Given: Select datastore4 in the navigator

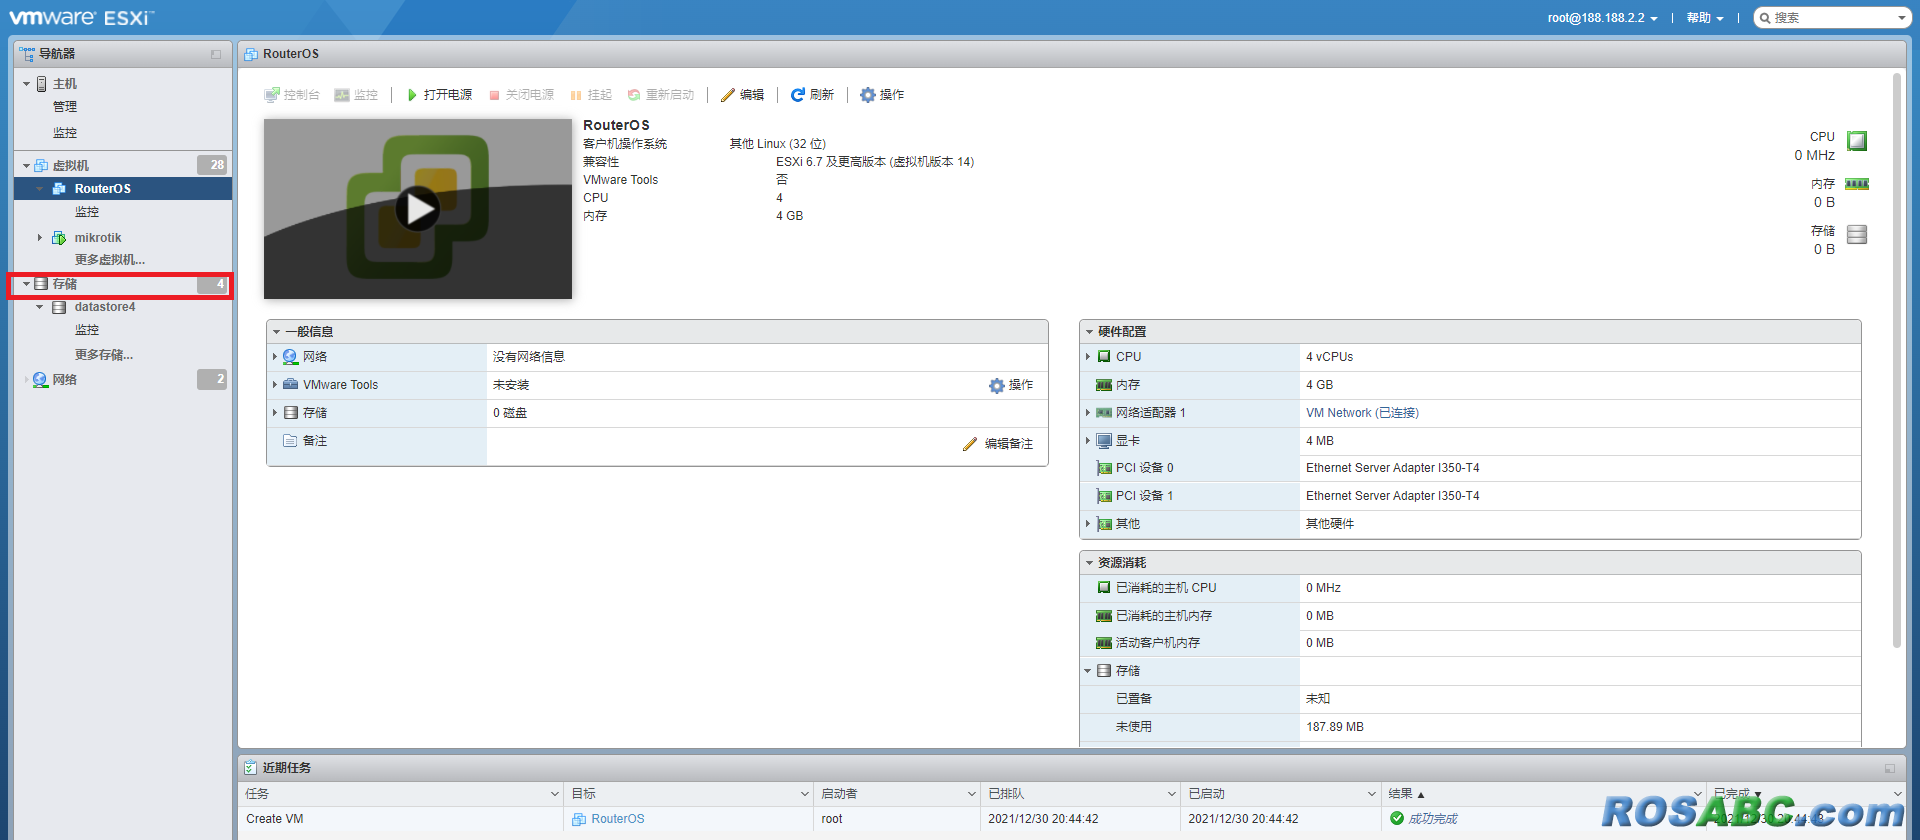Looking at the screenshot, I should pyautogui.click(x=105, y=307).
